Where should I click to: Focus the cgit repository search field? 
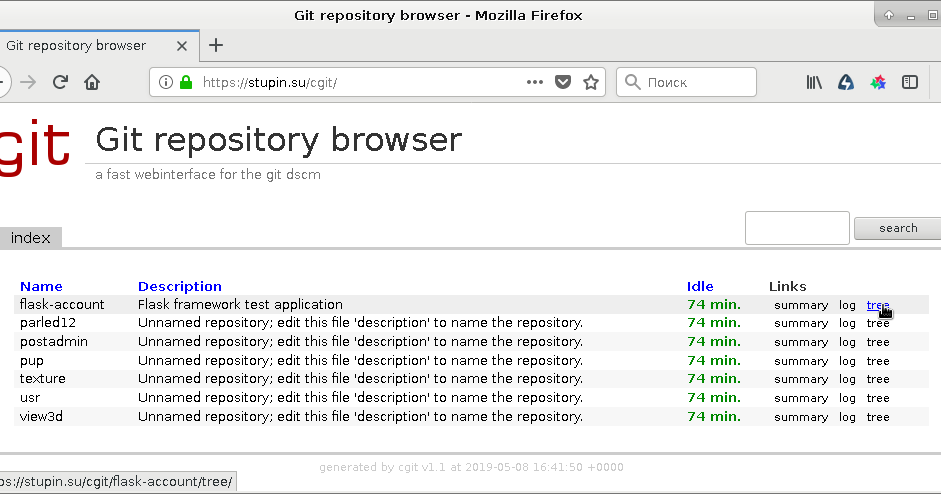point(796,228)
